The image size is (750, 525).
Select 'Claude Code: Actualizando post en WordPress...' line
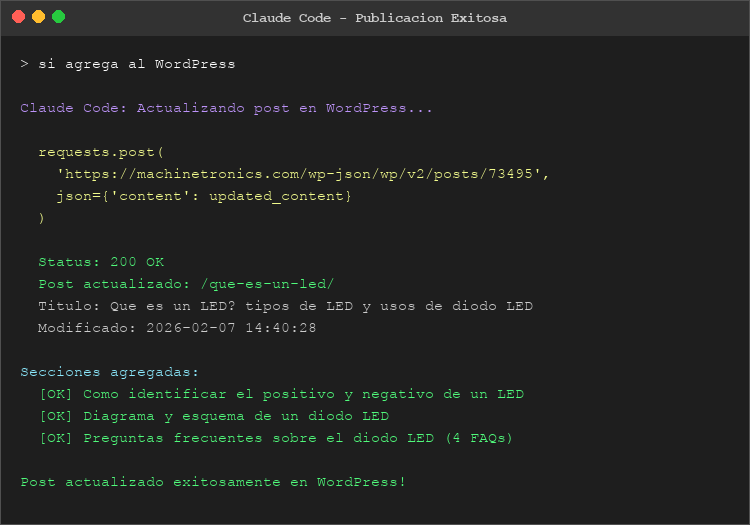(226, 108)
